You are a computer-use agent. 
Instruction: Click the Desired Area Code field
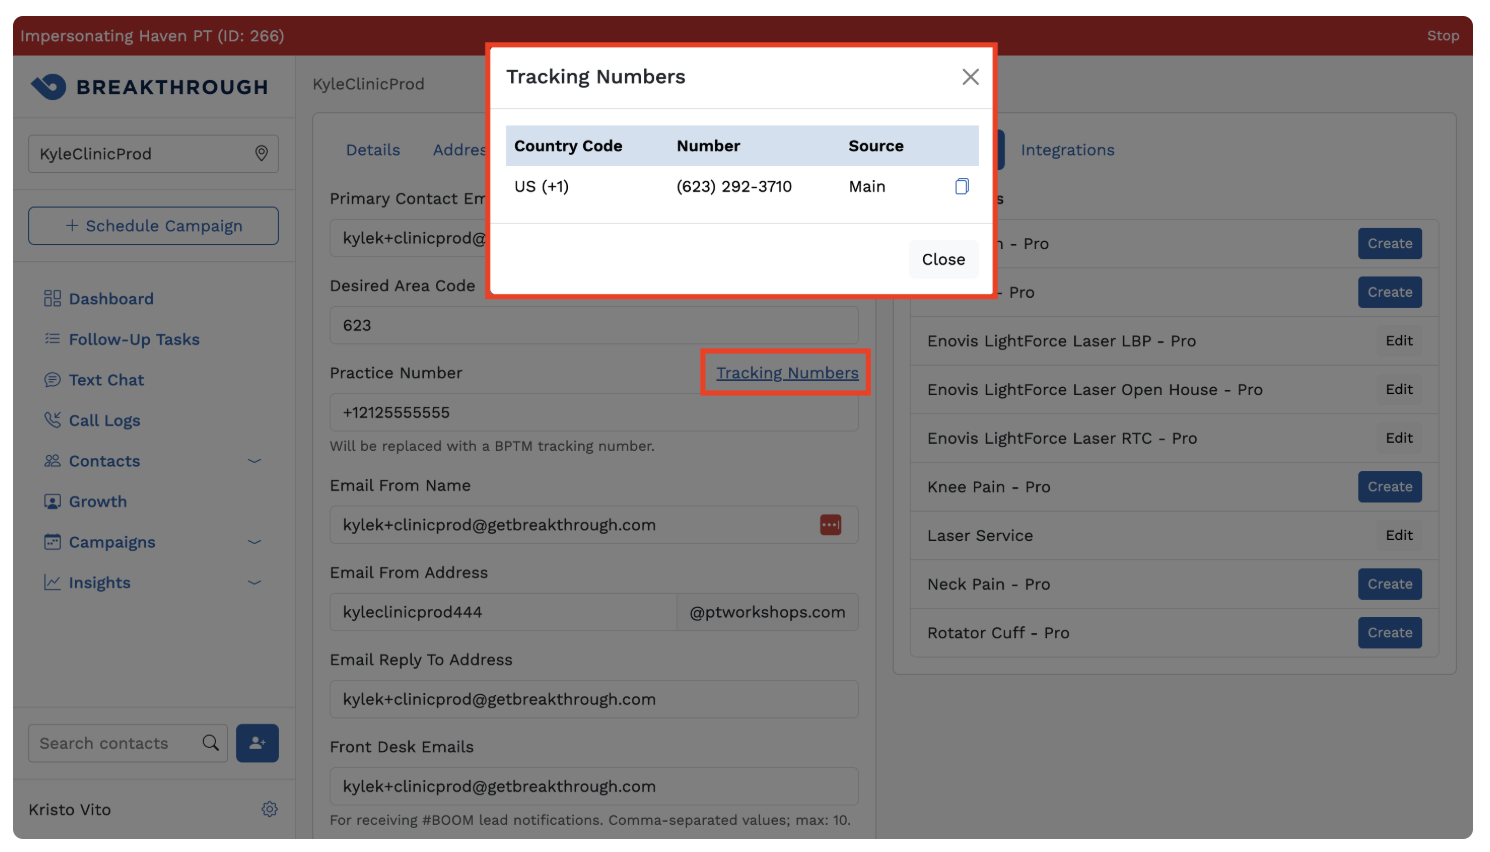[x=594, y=325]
